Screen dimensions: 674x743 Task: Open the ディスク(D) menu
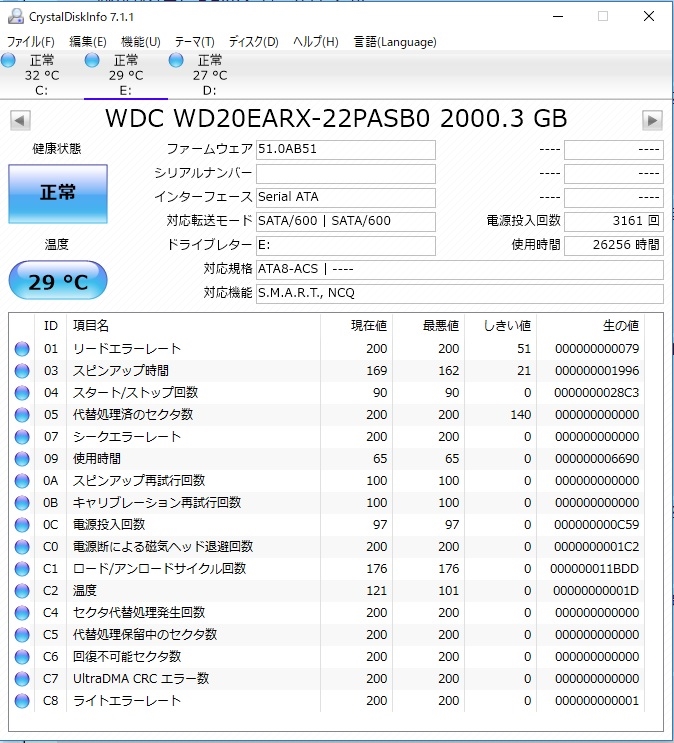[x=254, y=42]
